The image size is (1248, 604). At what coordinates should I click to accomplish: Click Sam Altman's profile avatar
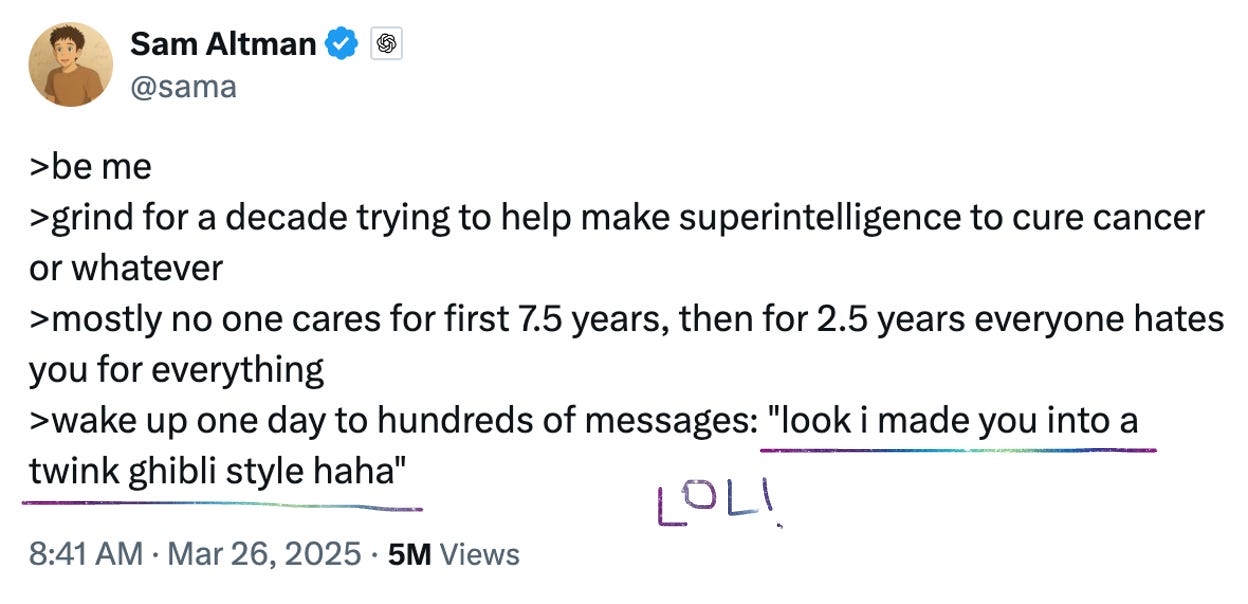(x=70, y=64)
